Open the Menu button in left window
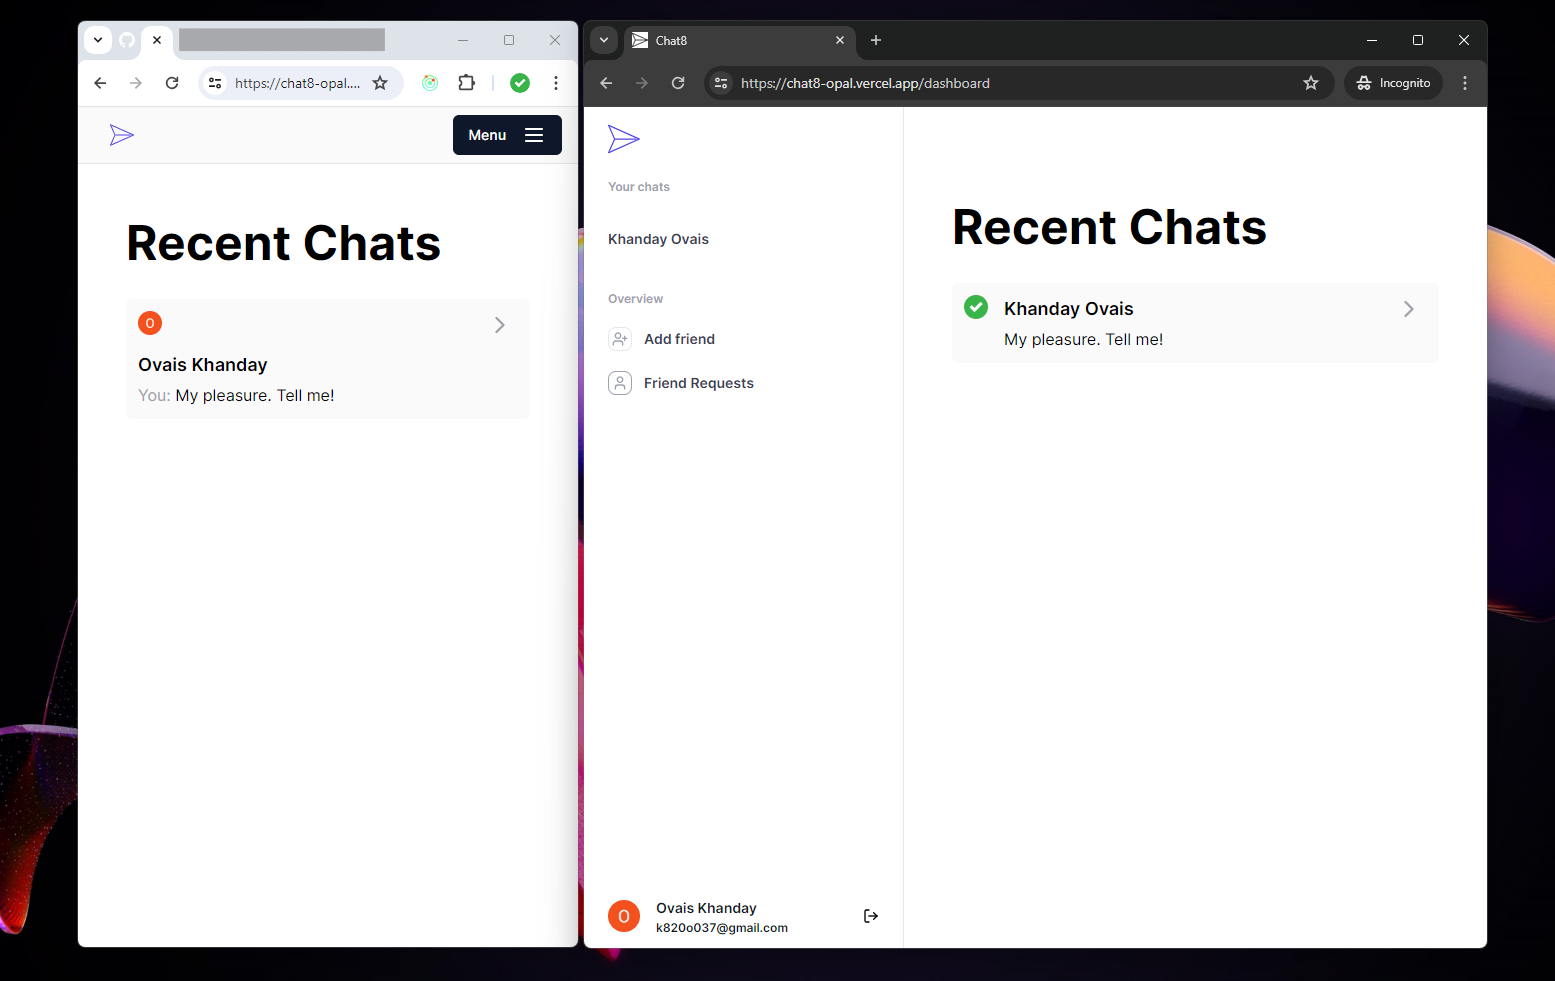The width and height of the screenshot is (1555, 981). 507,135
